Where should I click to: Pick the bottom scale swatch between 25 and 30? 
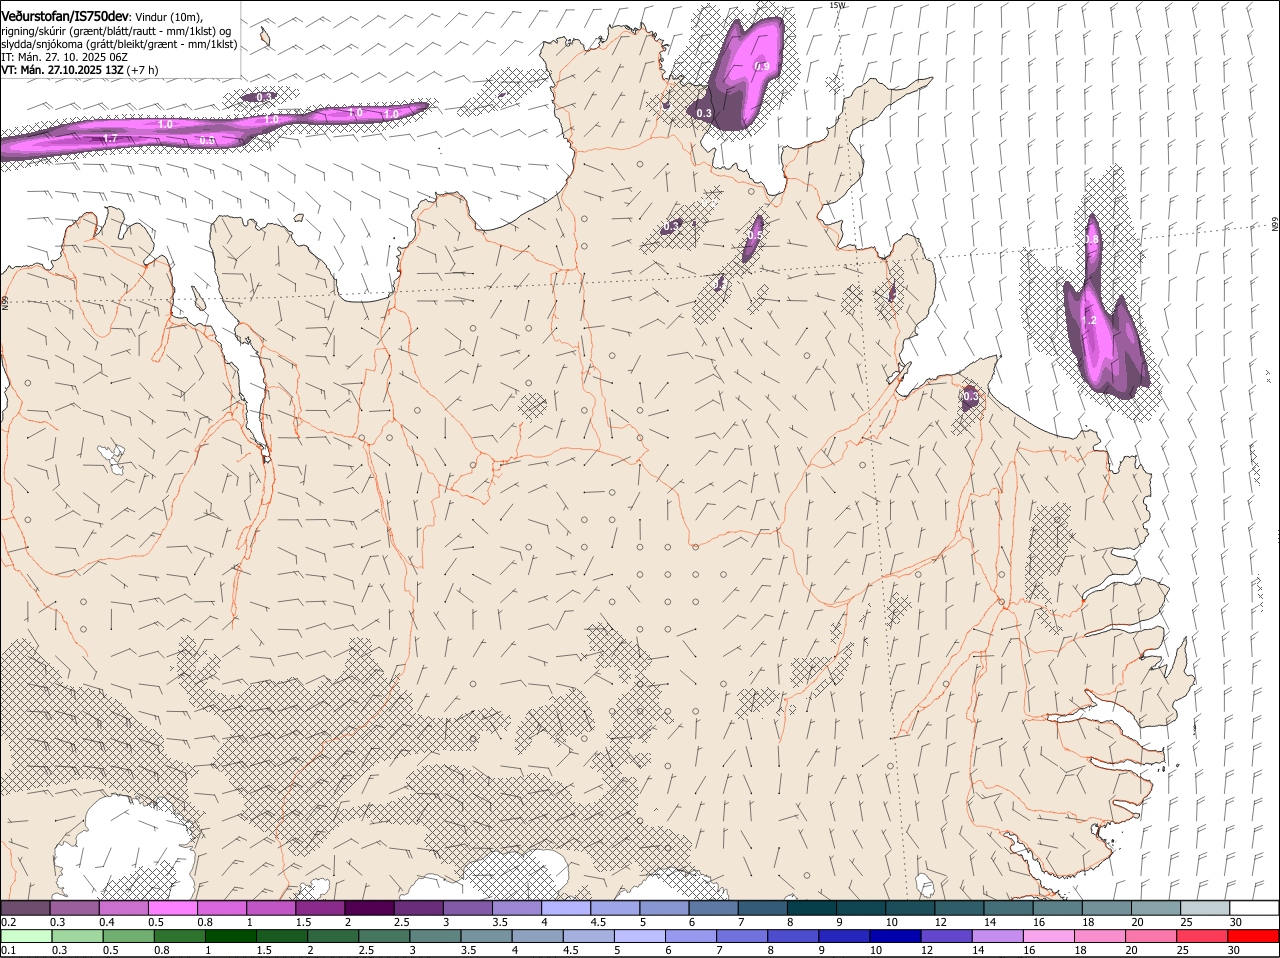click(x=1202, y=937)
